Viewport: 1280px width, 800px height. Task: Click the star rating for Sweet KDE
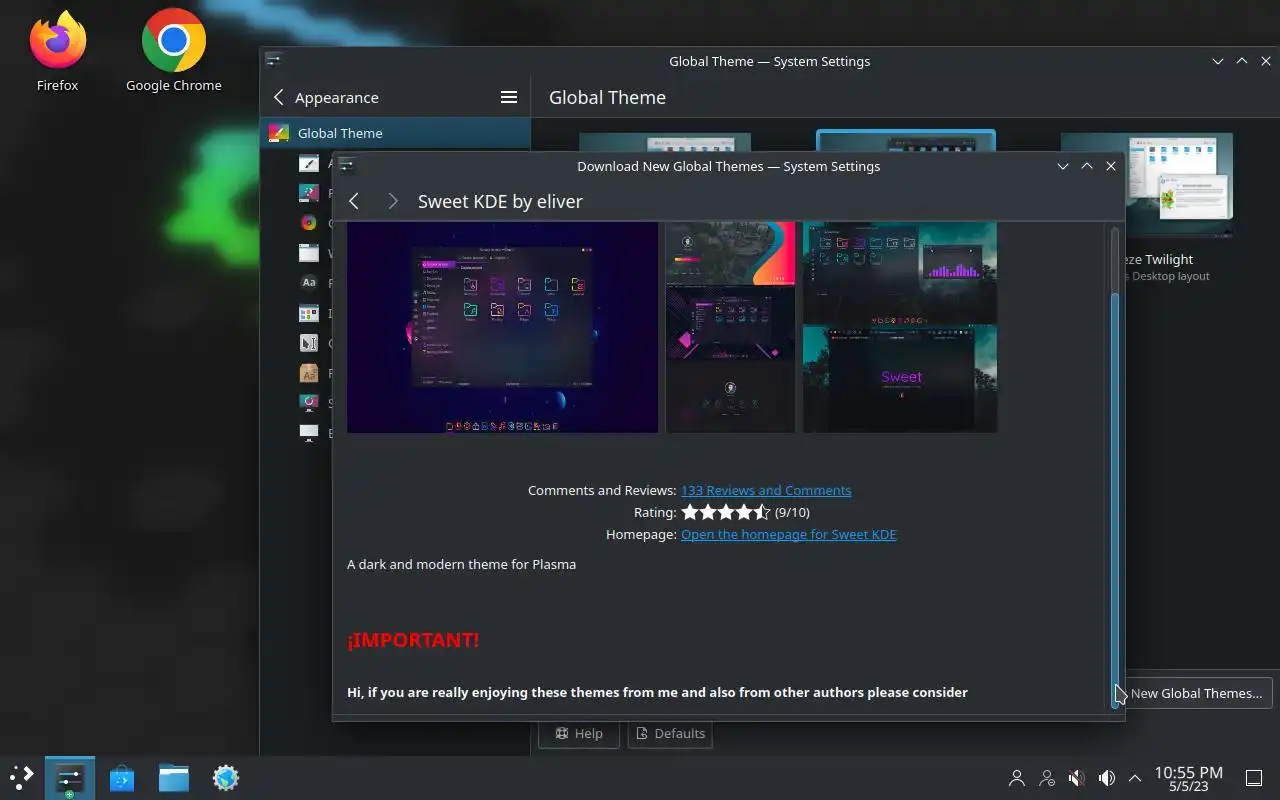click(726, 512)
